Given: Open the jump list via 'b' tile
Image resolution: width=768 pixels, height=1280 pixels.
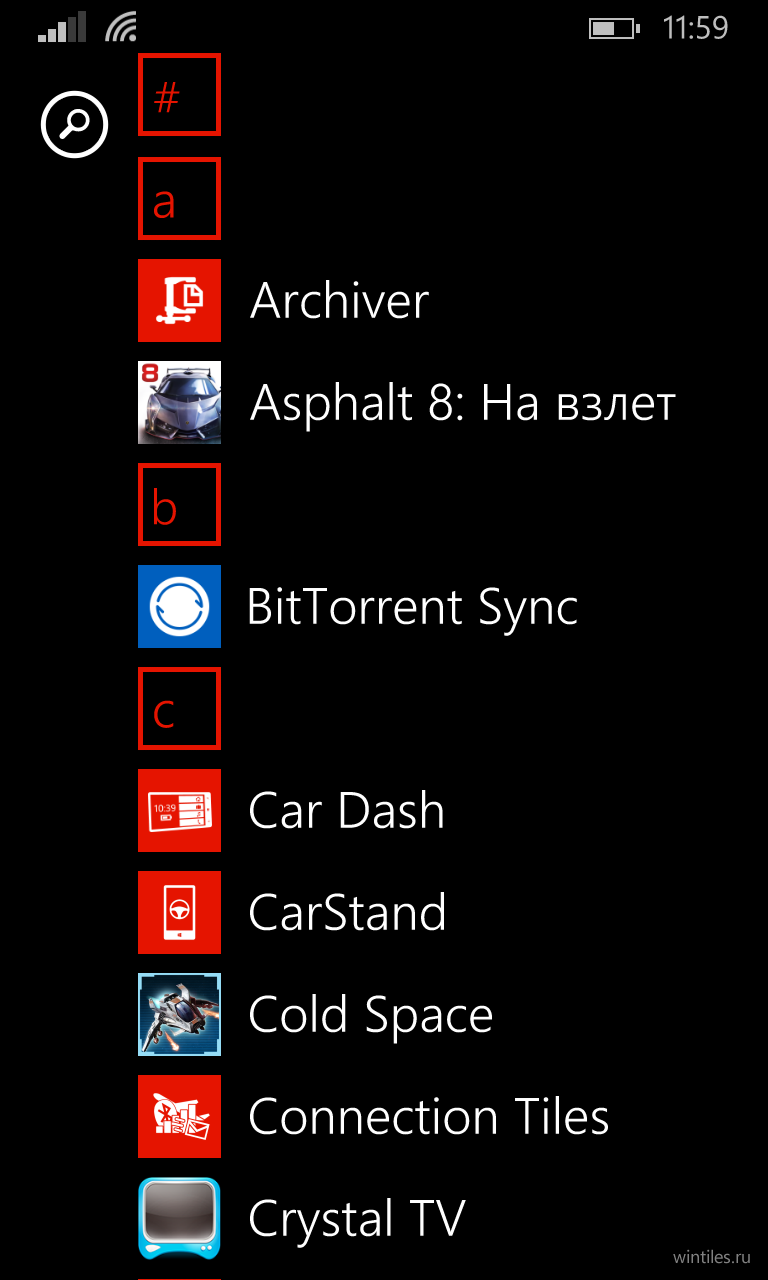Looking at the screenshot, I should [x=179, y=504].
